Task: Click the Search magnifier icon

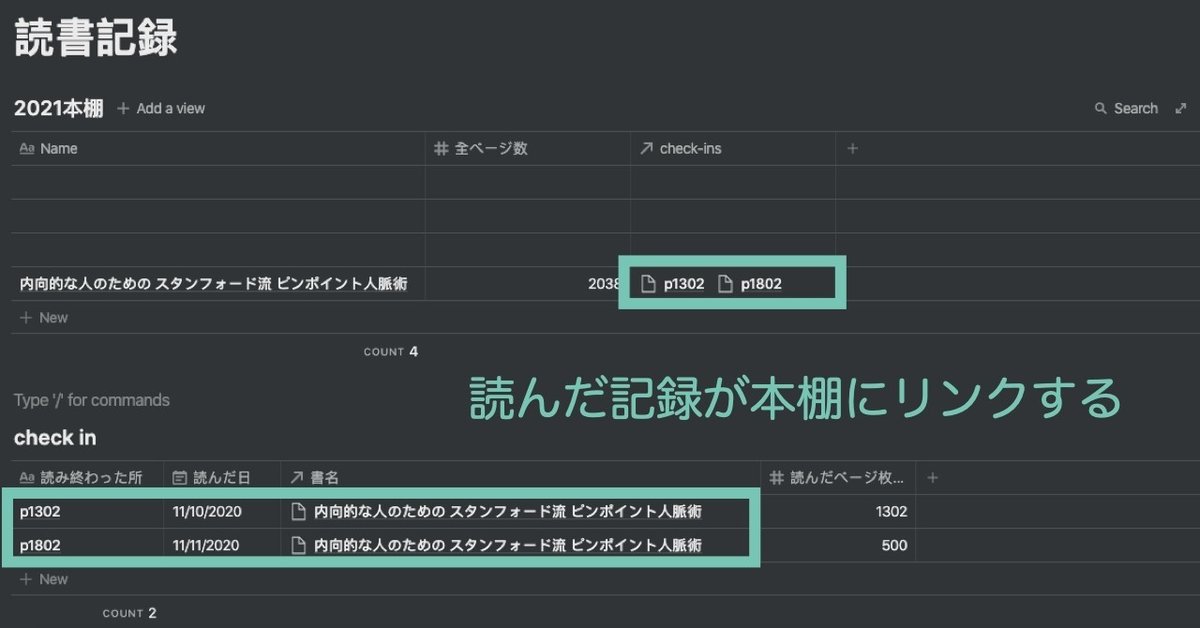Action: (1101, 108)
